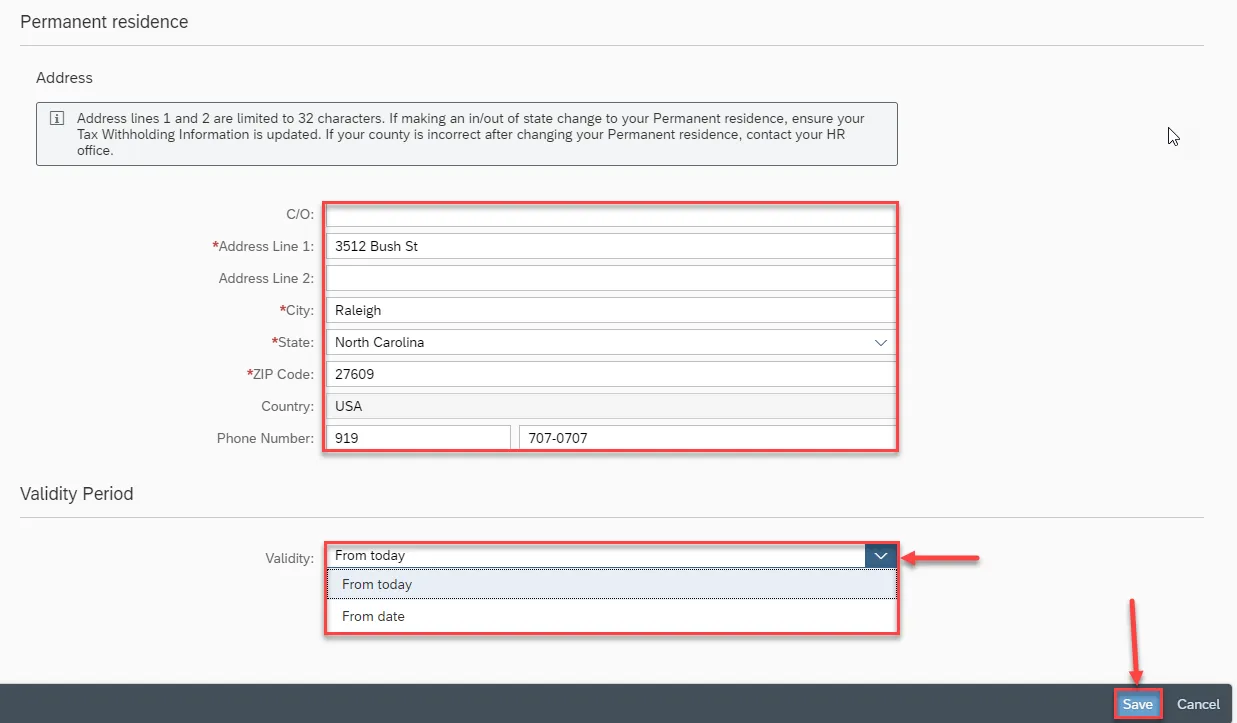Click the info icon in the address notice
This screenshot has width=1237, height=723.
57,118
